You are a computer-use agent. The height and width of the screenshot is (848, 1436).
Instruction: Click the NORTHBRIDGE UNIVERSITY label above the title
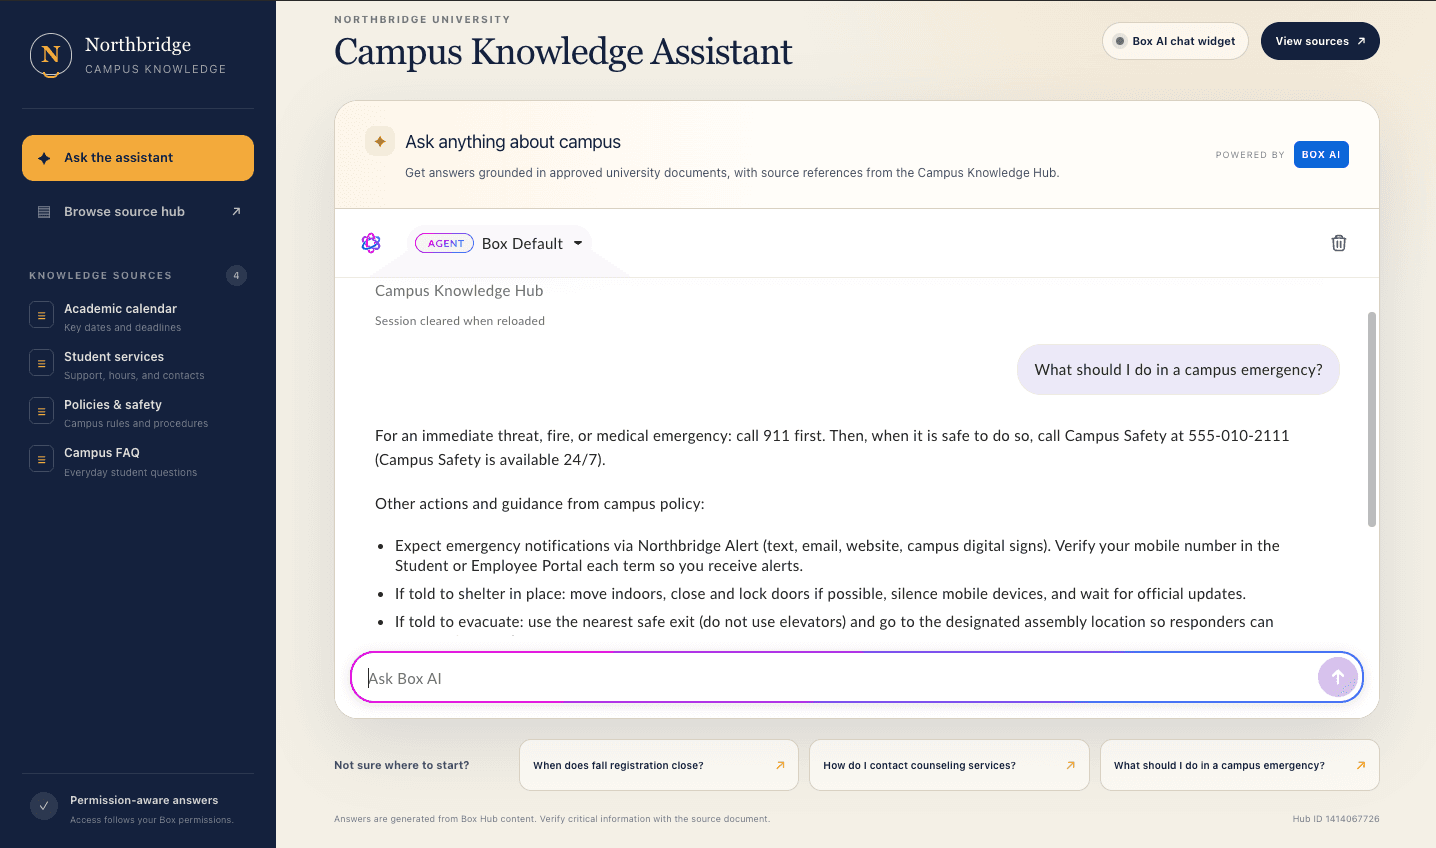pyautogui.click(x=422, y=19)
